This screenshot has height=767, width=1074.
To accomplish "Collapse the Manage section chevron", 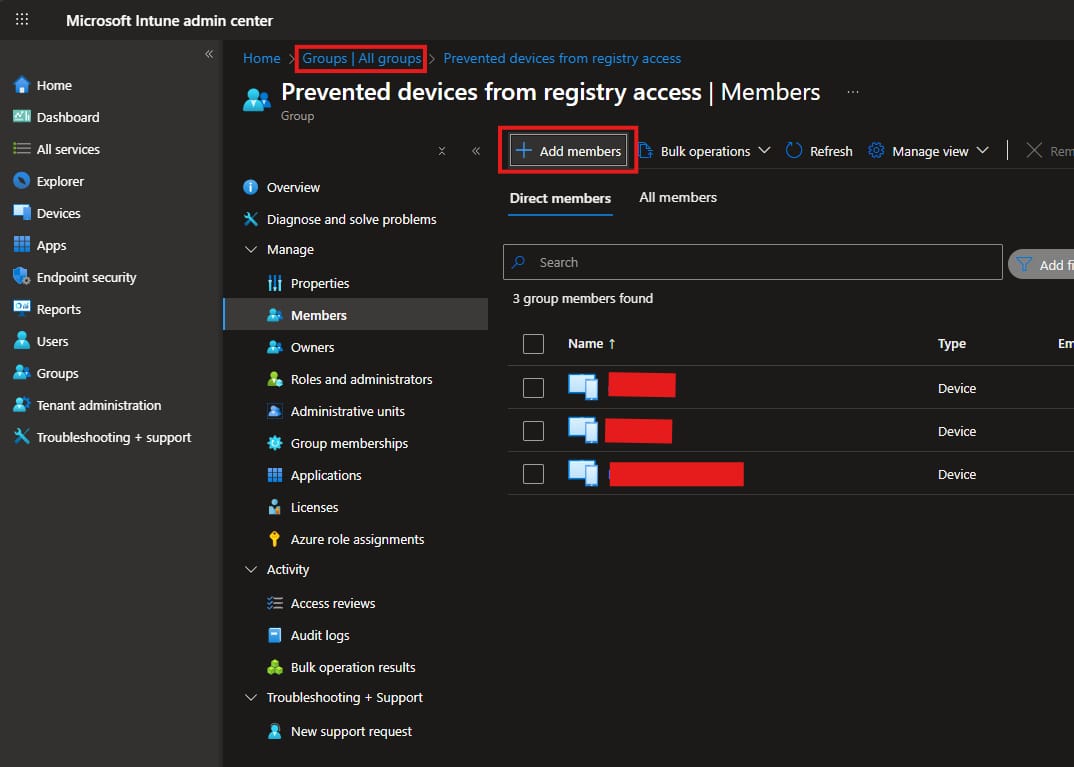I will coord(251,249).
